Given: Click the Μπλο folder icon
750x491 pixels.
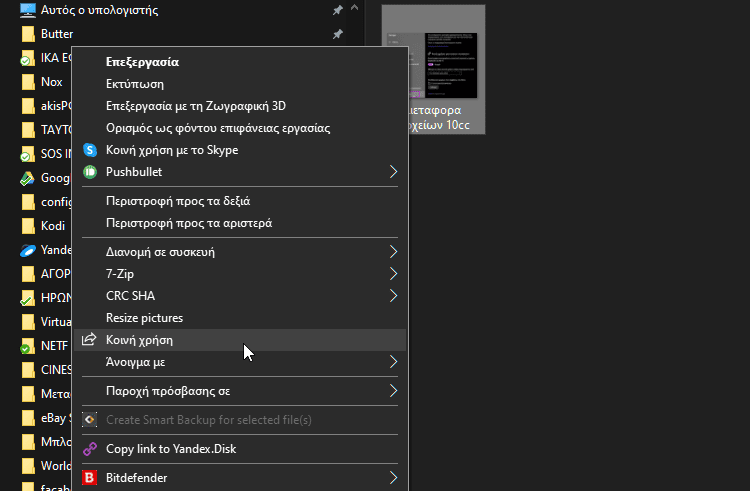Looking at the screenshot, I should 28,442.
